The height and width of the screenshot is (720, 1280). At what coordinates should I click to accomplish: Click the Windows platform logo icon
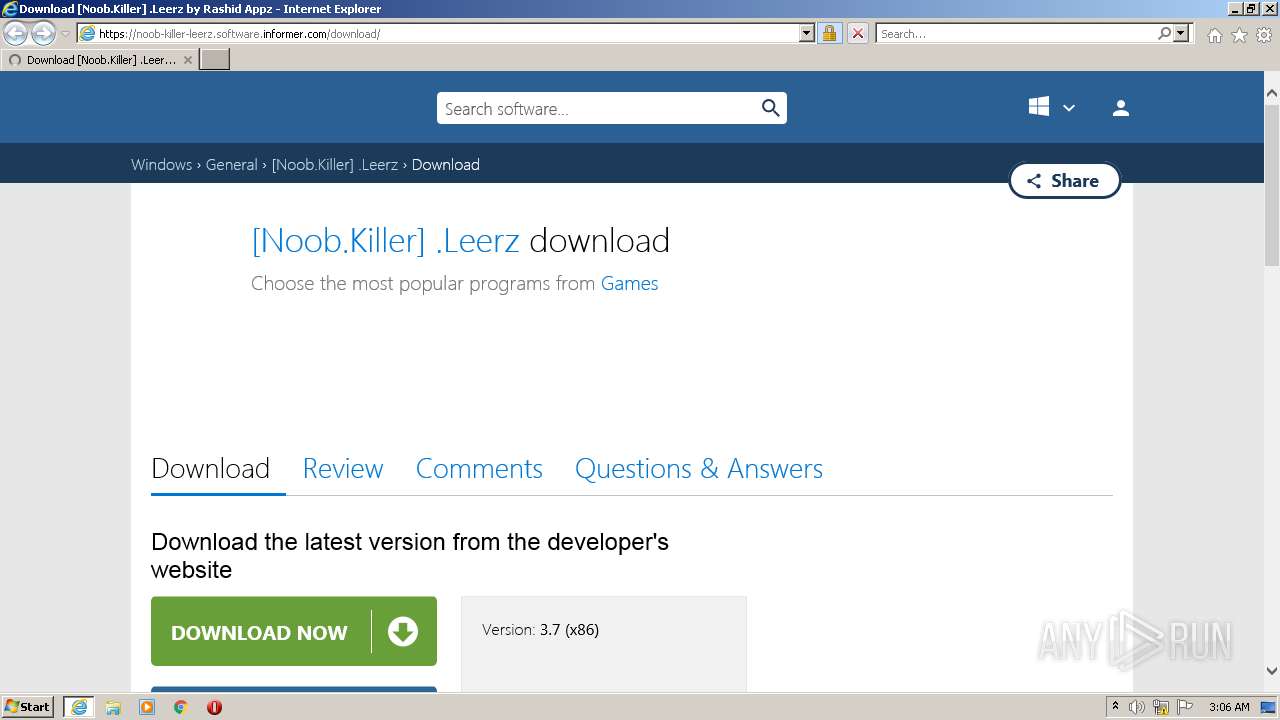[1039, 107]
